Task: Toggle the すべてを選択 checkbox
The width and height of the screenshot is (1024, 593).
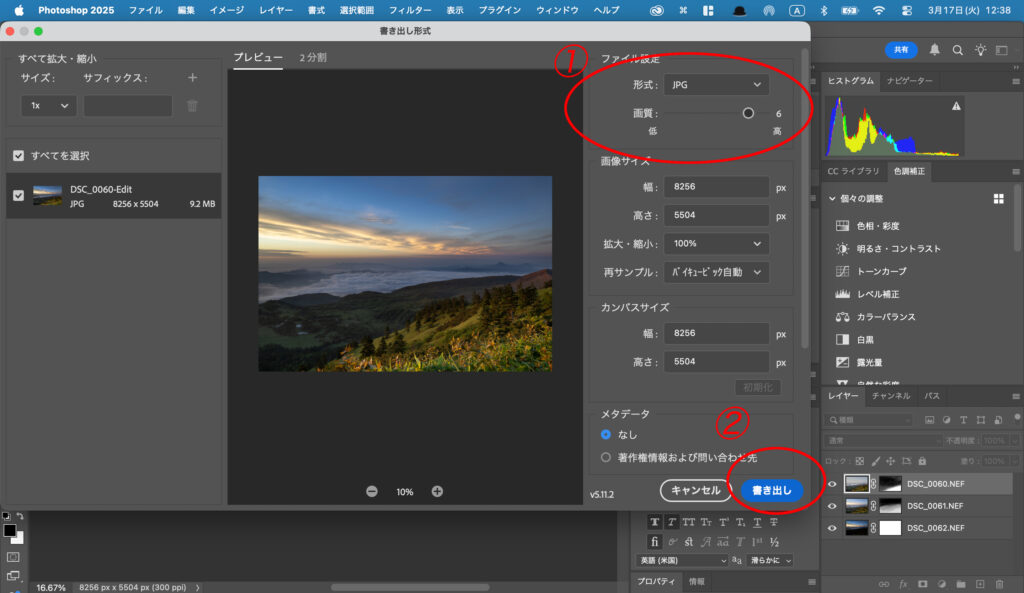Action: pos(18,156)
